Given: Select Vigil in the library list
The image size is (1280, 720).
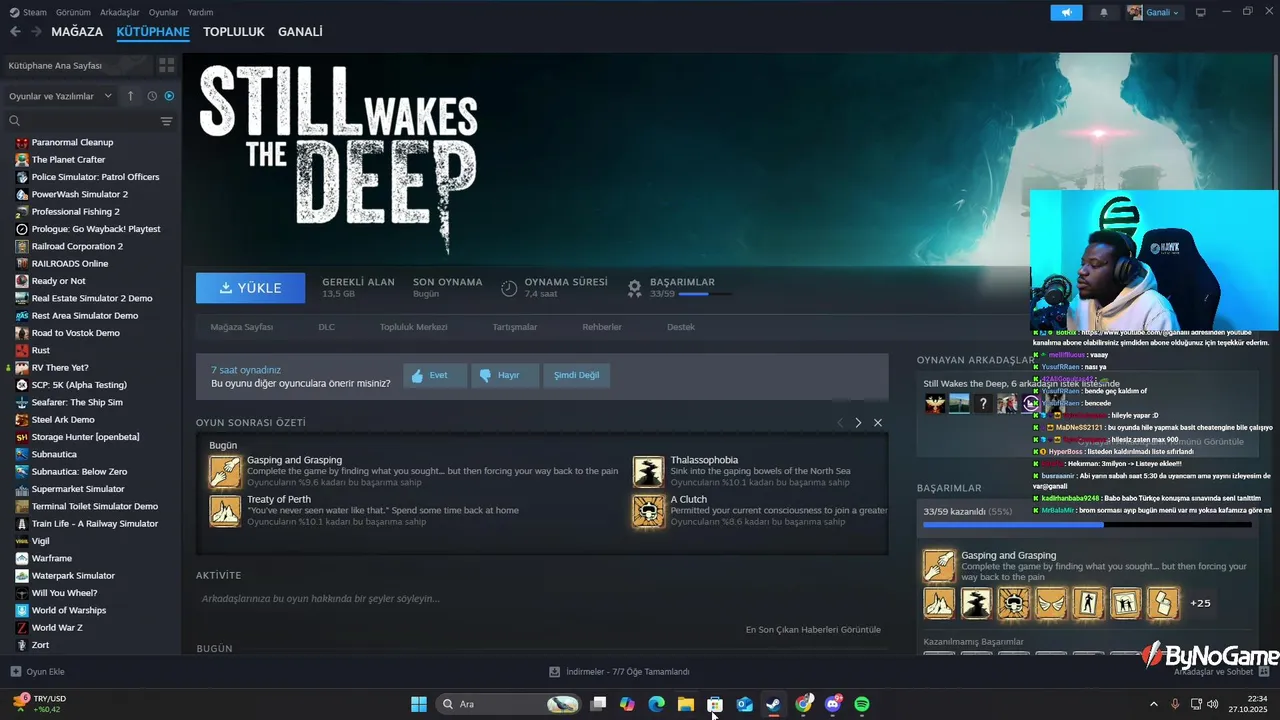Looking at the screenshot, I should tap(40, 541).
